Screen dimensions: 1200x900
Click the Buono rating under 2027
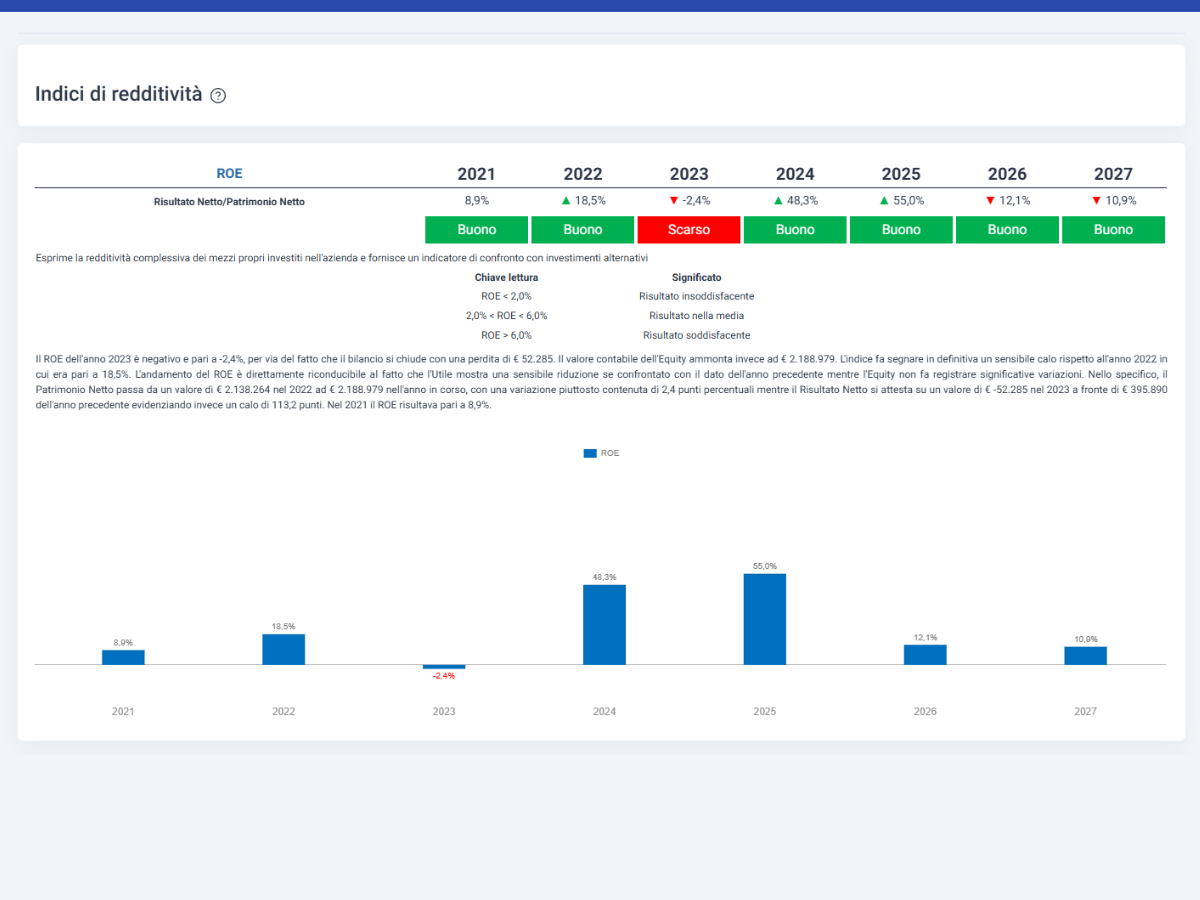(x=1113, y=229)
